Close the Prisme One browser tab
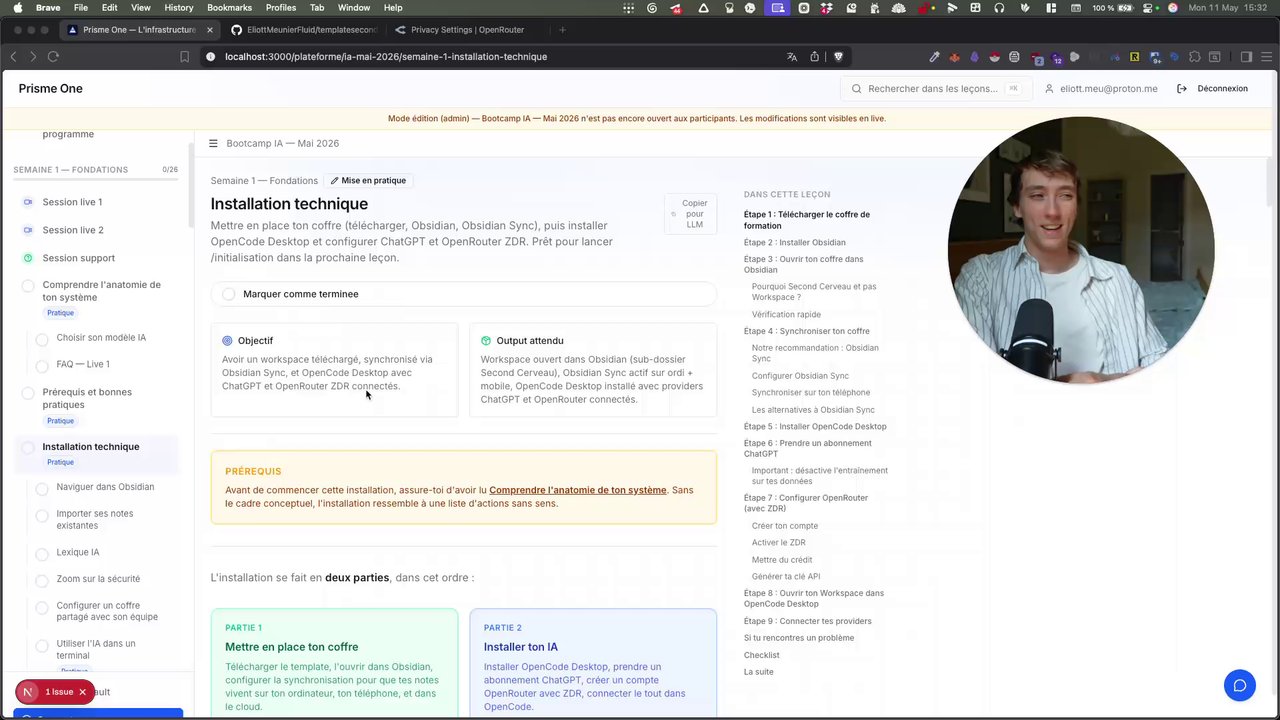Screen dimensions: 1280x720 [209, 30]
